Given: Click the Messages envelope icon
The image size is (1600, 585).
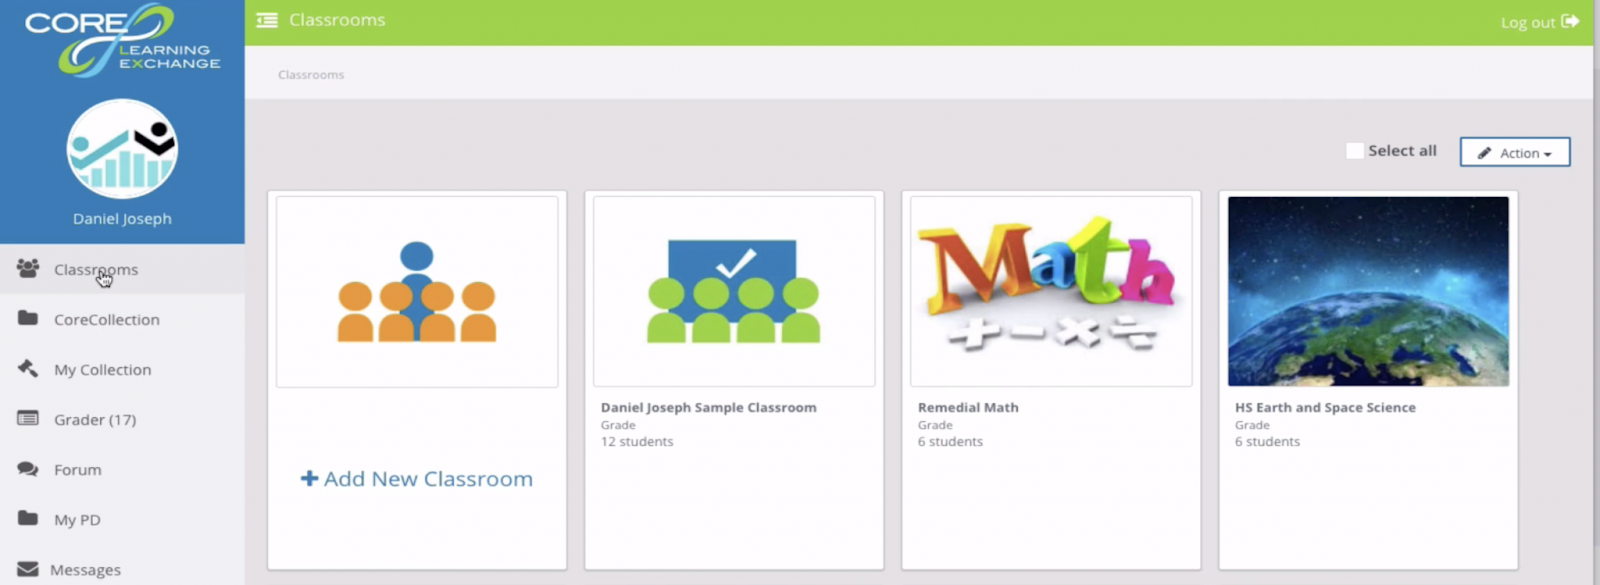Looking at the screenshot, I should coord(28,568).
